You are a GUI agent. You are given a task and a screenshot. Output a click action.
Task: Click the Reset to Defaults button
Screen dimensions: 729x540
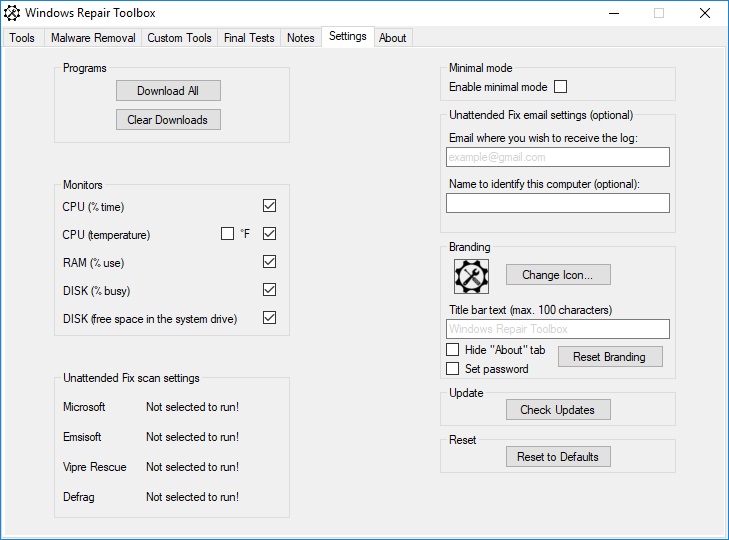tap(558, 457)
